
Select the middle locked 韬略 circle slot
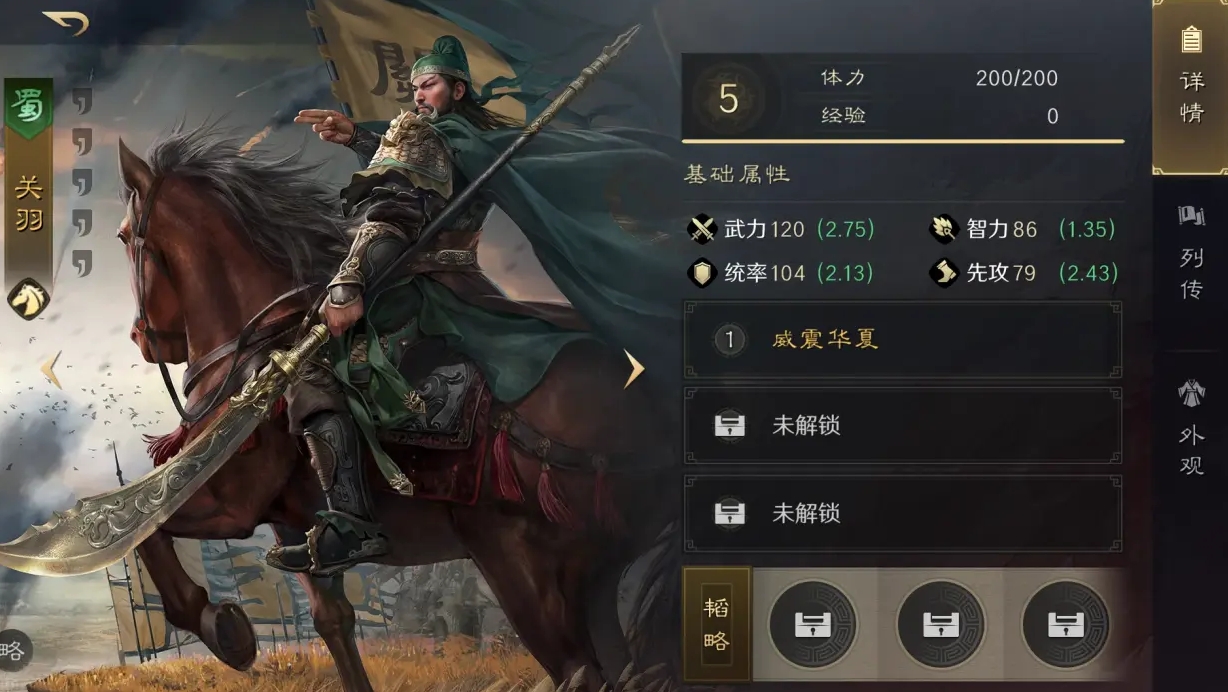pos(940,624)
